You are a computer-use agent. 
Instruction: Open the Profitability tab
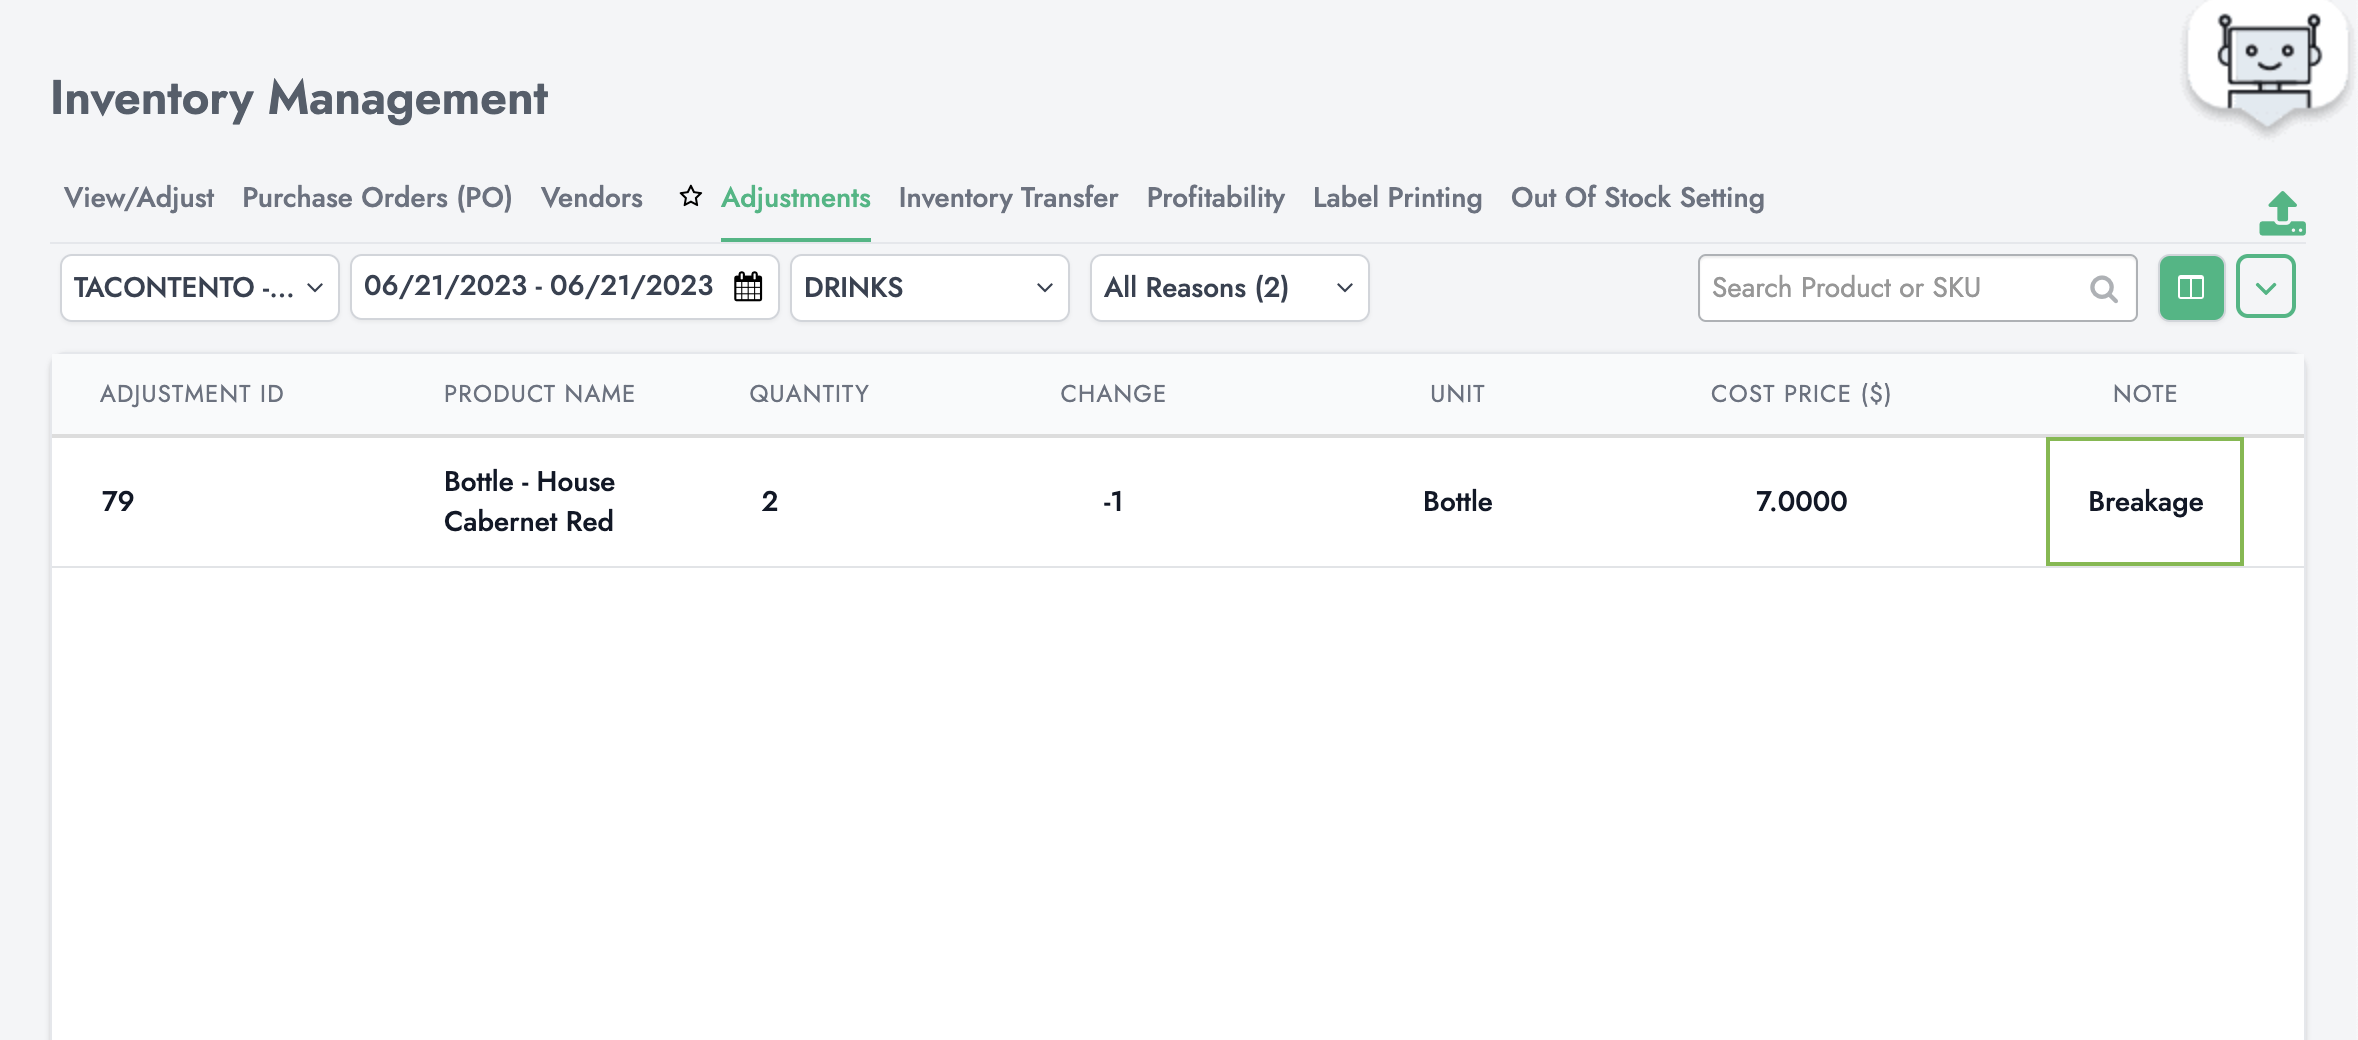pyautogui.click(x=1215, y=198)
